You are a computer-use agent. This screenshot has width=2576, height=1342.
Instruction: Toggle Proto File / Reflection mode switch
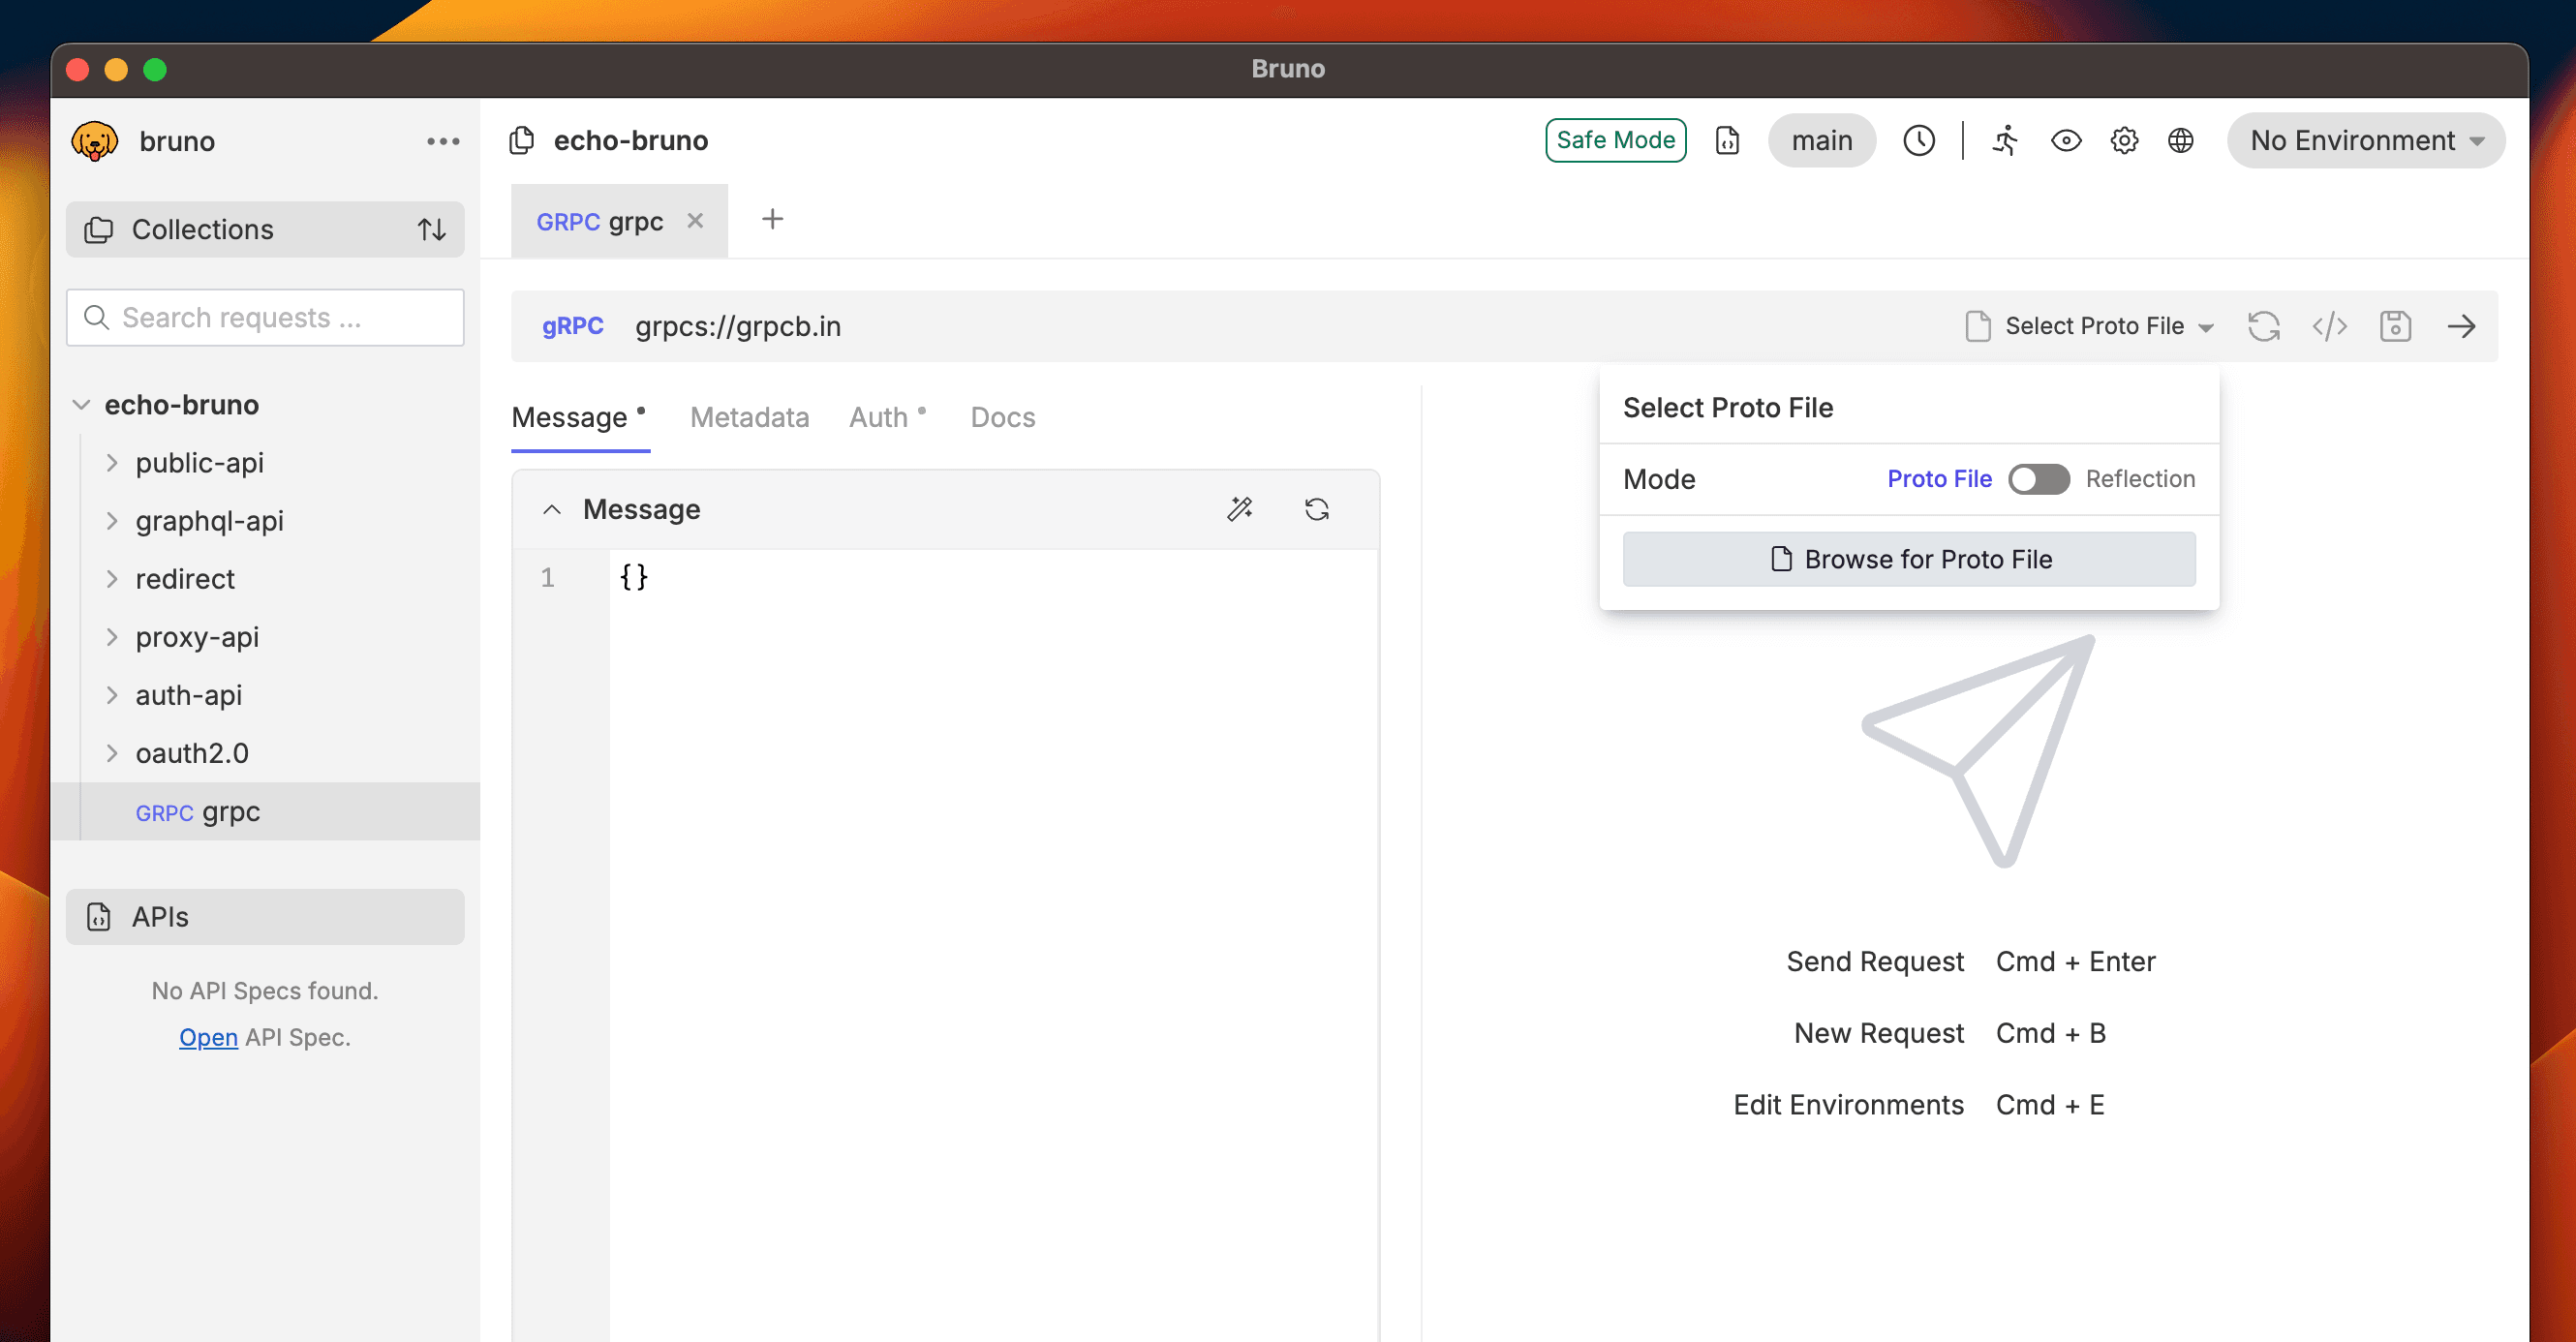tap(2038, 479)
